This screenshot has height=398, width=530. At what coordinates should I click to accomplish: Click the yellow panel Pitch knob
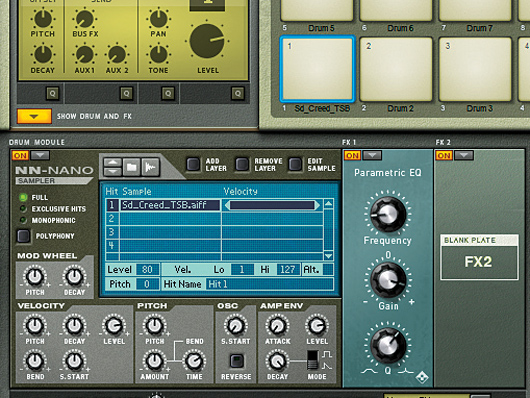pyautogui.click(x=43, y=19)
